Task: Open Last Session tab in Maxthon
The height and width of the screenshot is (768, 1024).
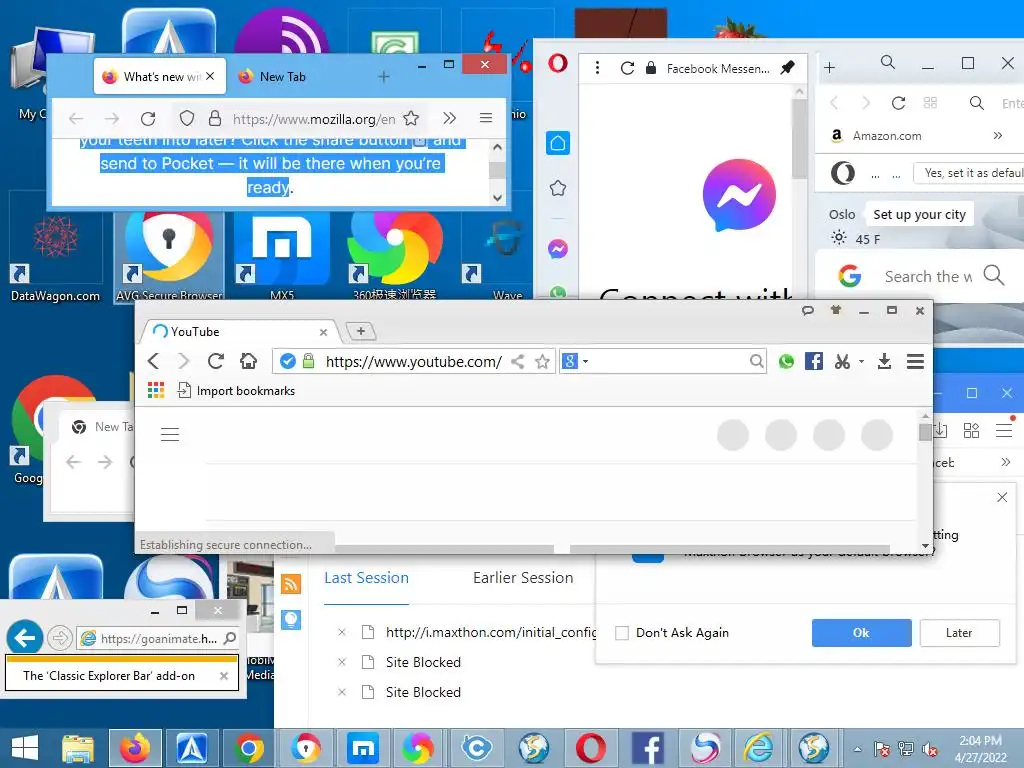Action: click(366, 578)
